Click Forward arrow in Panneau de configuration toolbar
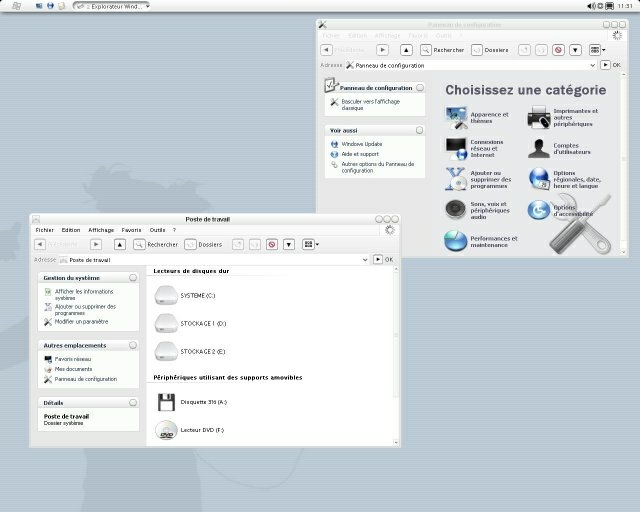 click(382, 50)
